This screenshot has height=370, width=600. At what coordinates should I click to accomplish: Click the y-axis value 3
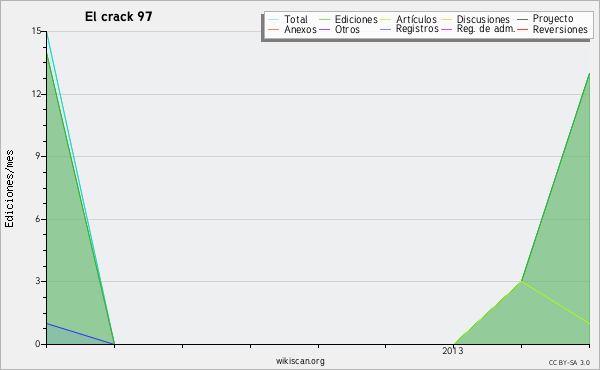[x=38, y=281]
